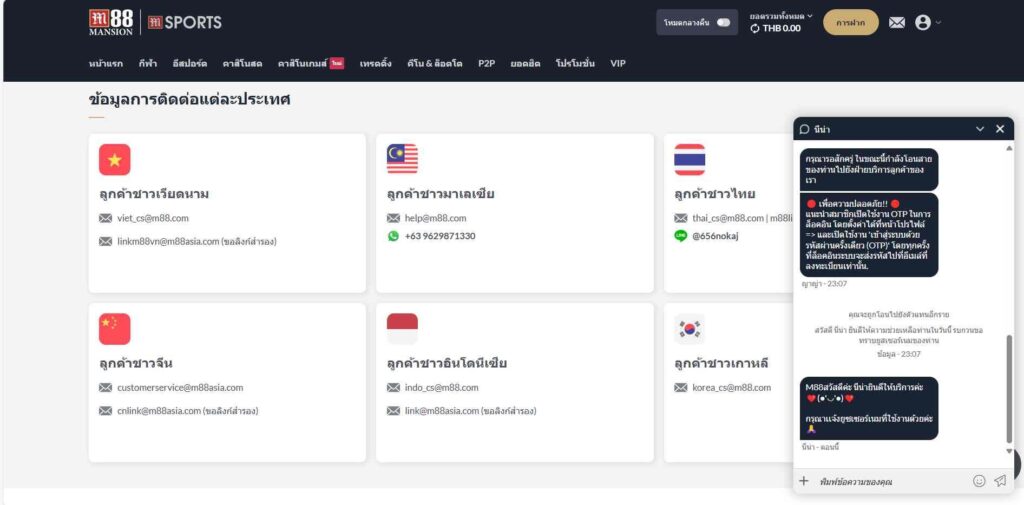Open the เทรดดิ้ง trading menu
1024x505 pixels.
pyautogui.click(x=376, y=63)
